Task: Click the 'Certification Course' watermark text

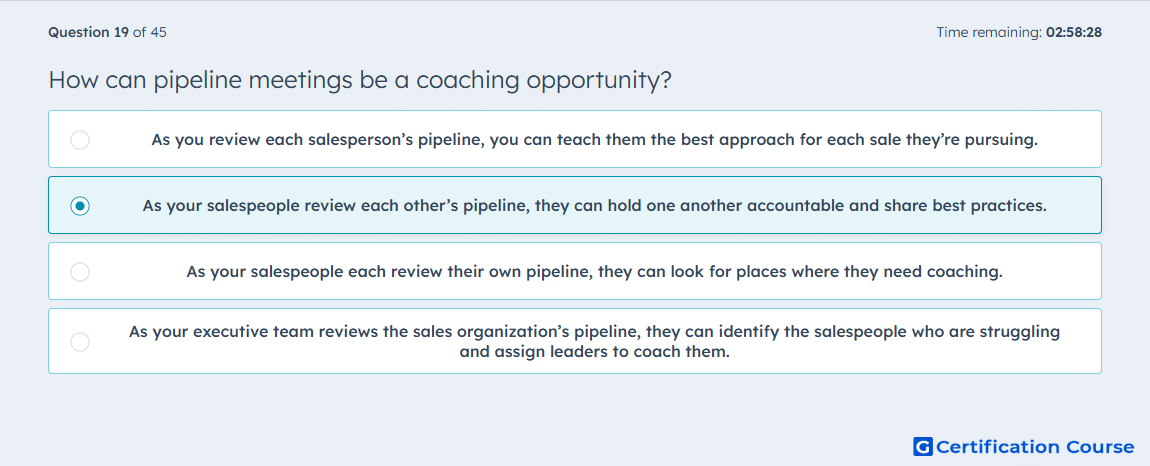Action: [1035, 446]
